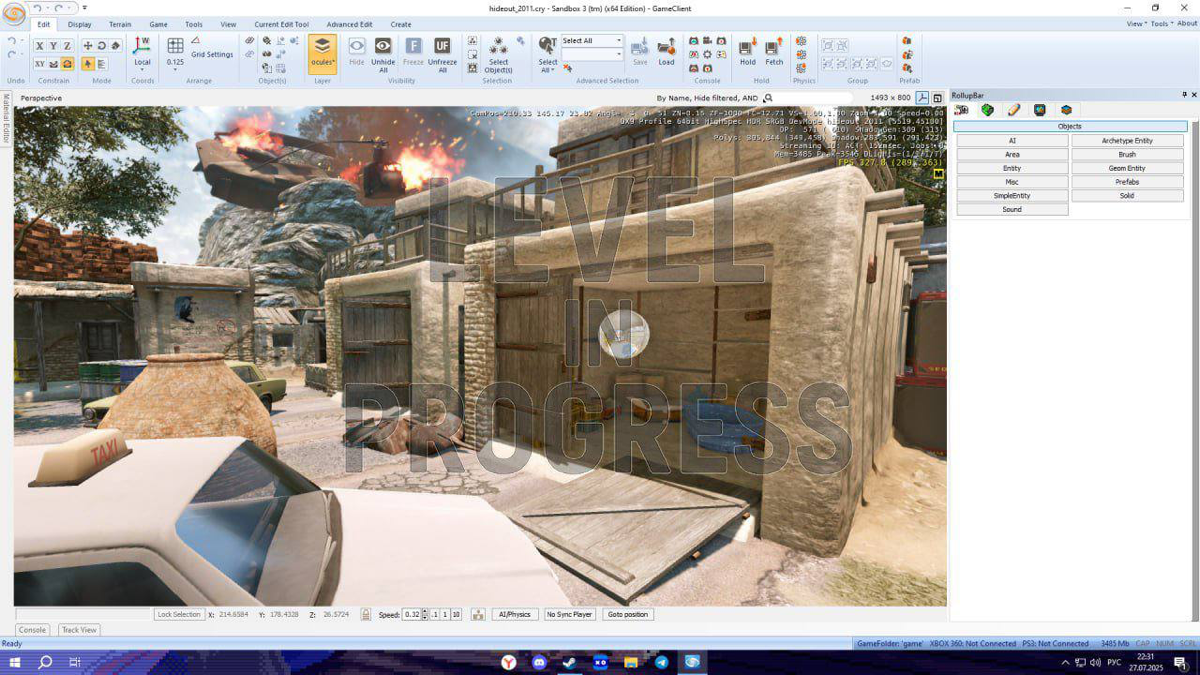Select the Move tool in Mode group

click(x=88, y=46)
